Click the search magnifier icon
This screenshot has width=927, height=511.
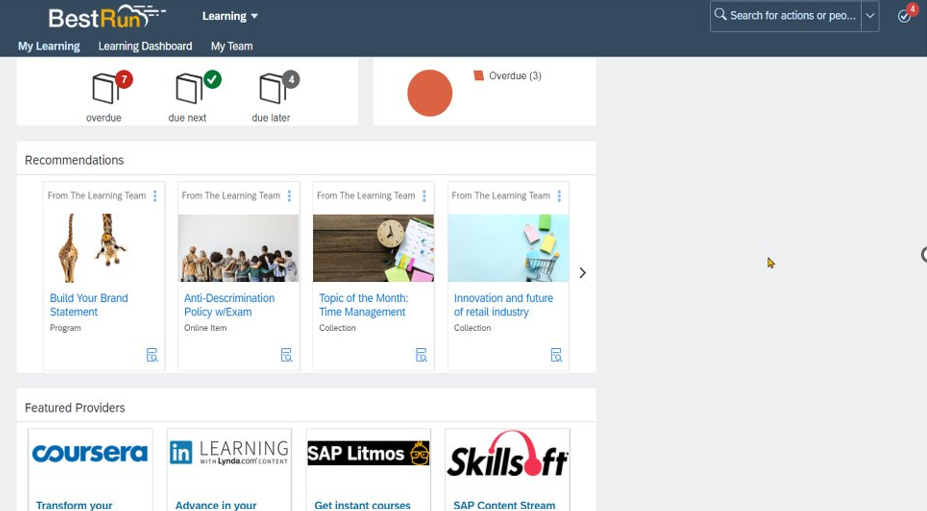(720, 15)
